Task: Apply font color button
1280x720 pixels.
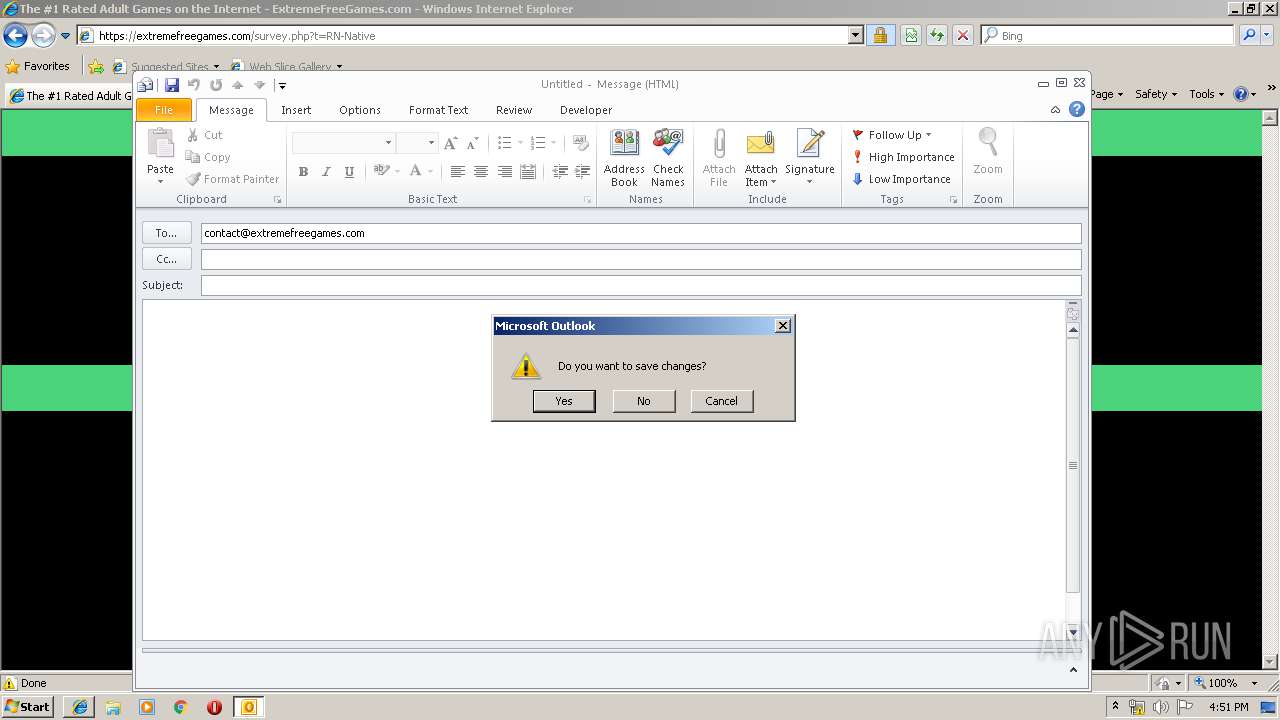Action: click(415, 171)
